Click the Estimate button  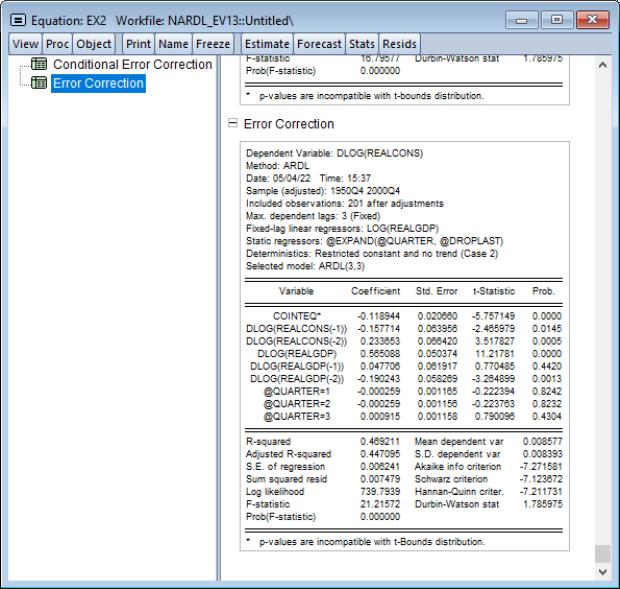click(267, 43)
